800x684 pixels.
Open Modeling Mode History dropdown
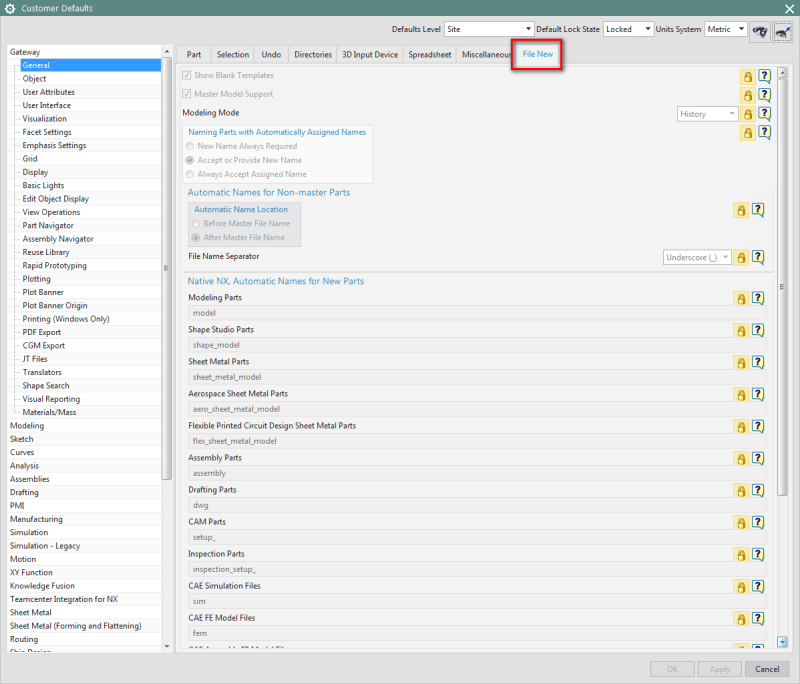coord(707,114)
